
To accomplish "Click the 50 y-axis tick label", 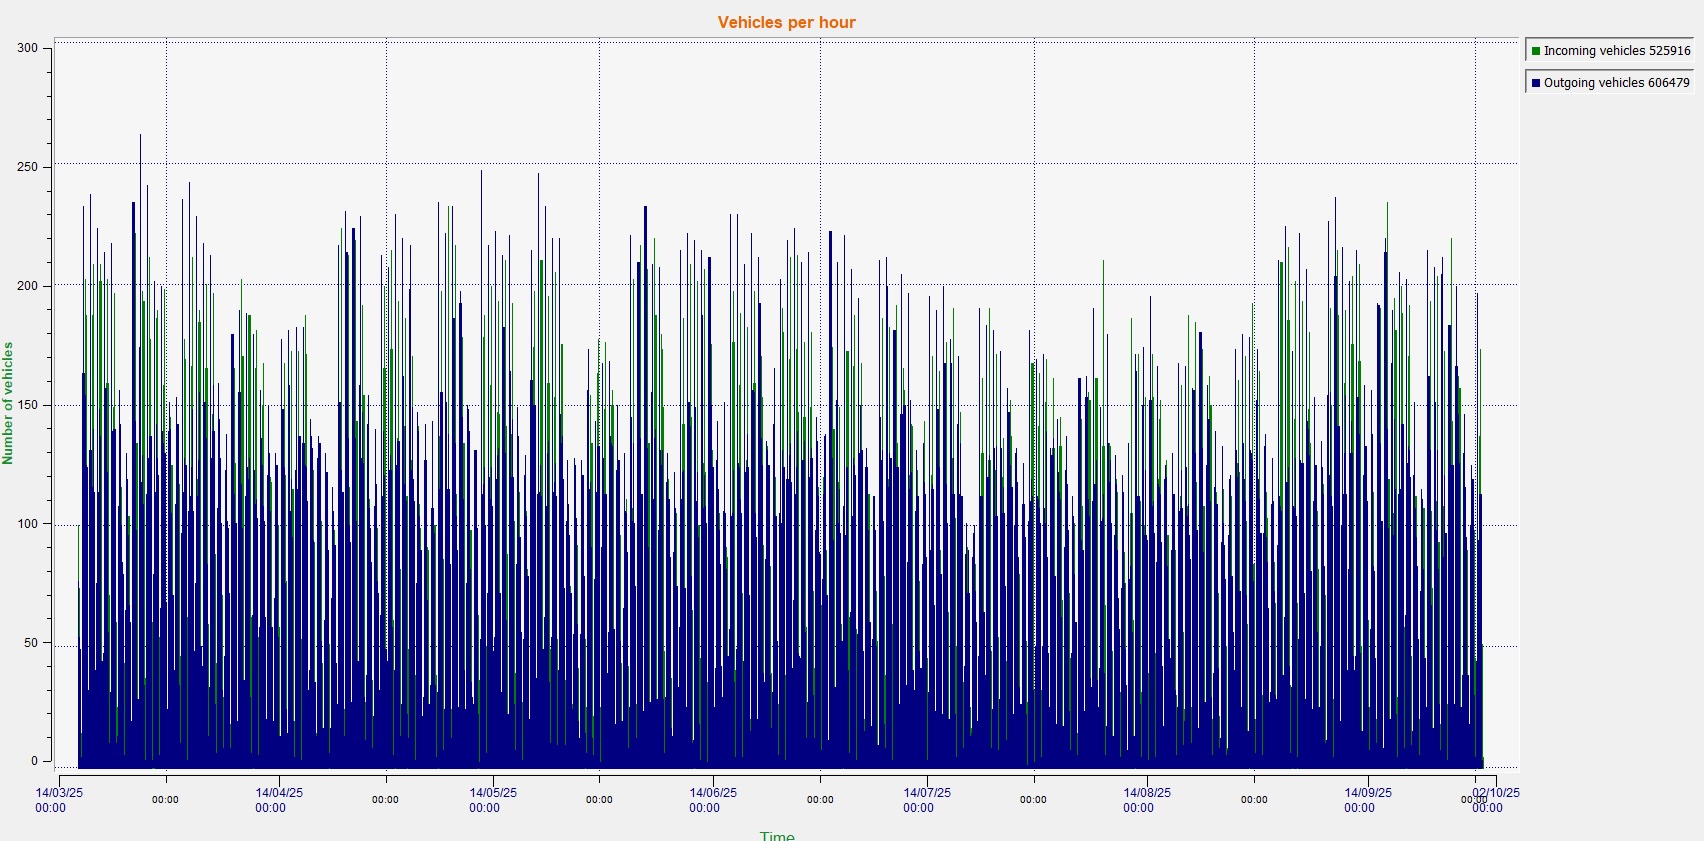I will (30, 643).
